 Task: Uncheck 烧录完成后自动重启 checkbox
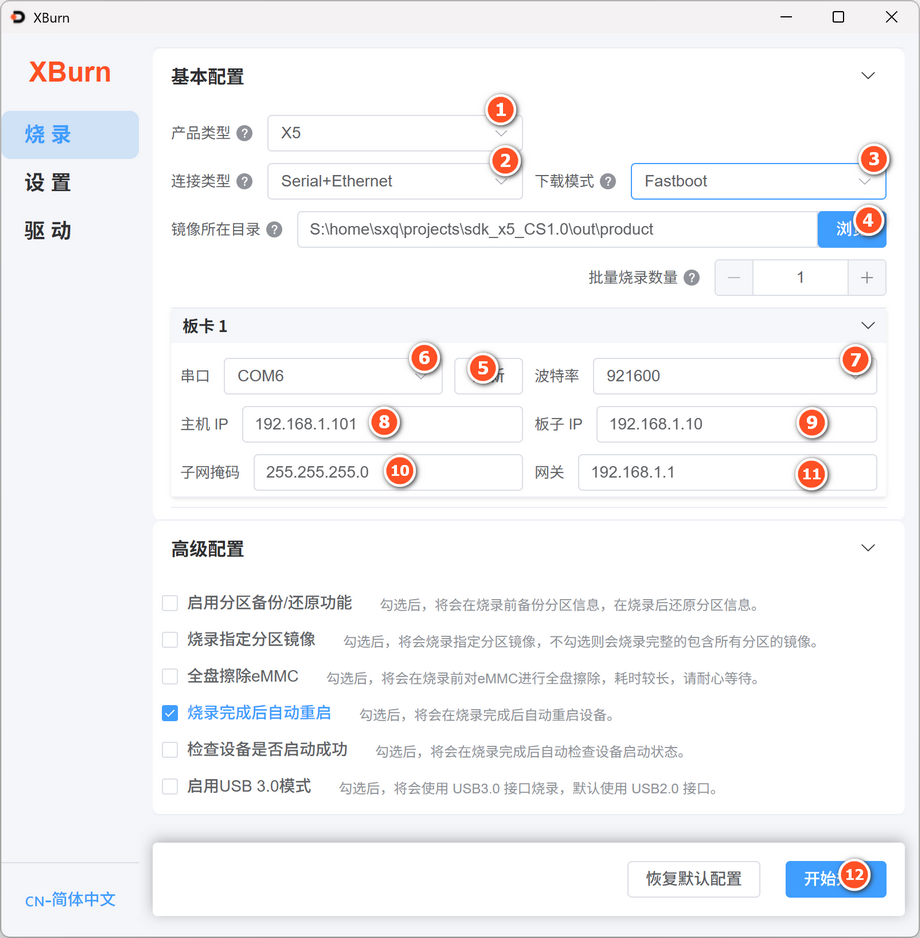pyautogui.click(x=170, y=713)
